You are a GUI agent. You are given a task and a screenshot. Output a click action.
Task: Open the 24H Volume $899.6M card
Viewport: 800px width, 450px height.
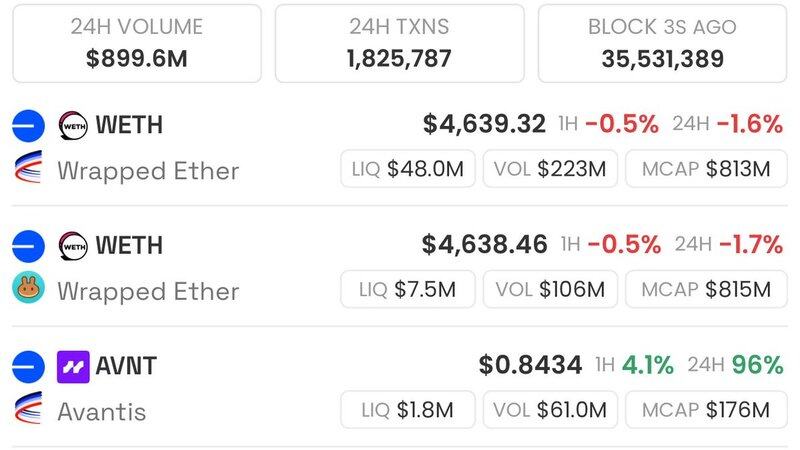[x=137, y=43]
